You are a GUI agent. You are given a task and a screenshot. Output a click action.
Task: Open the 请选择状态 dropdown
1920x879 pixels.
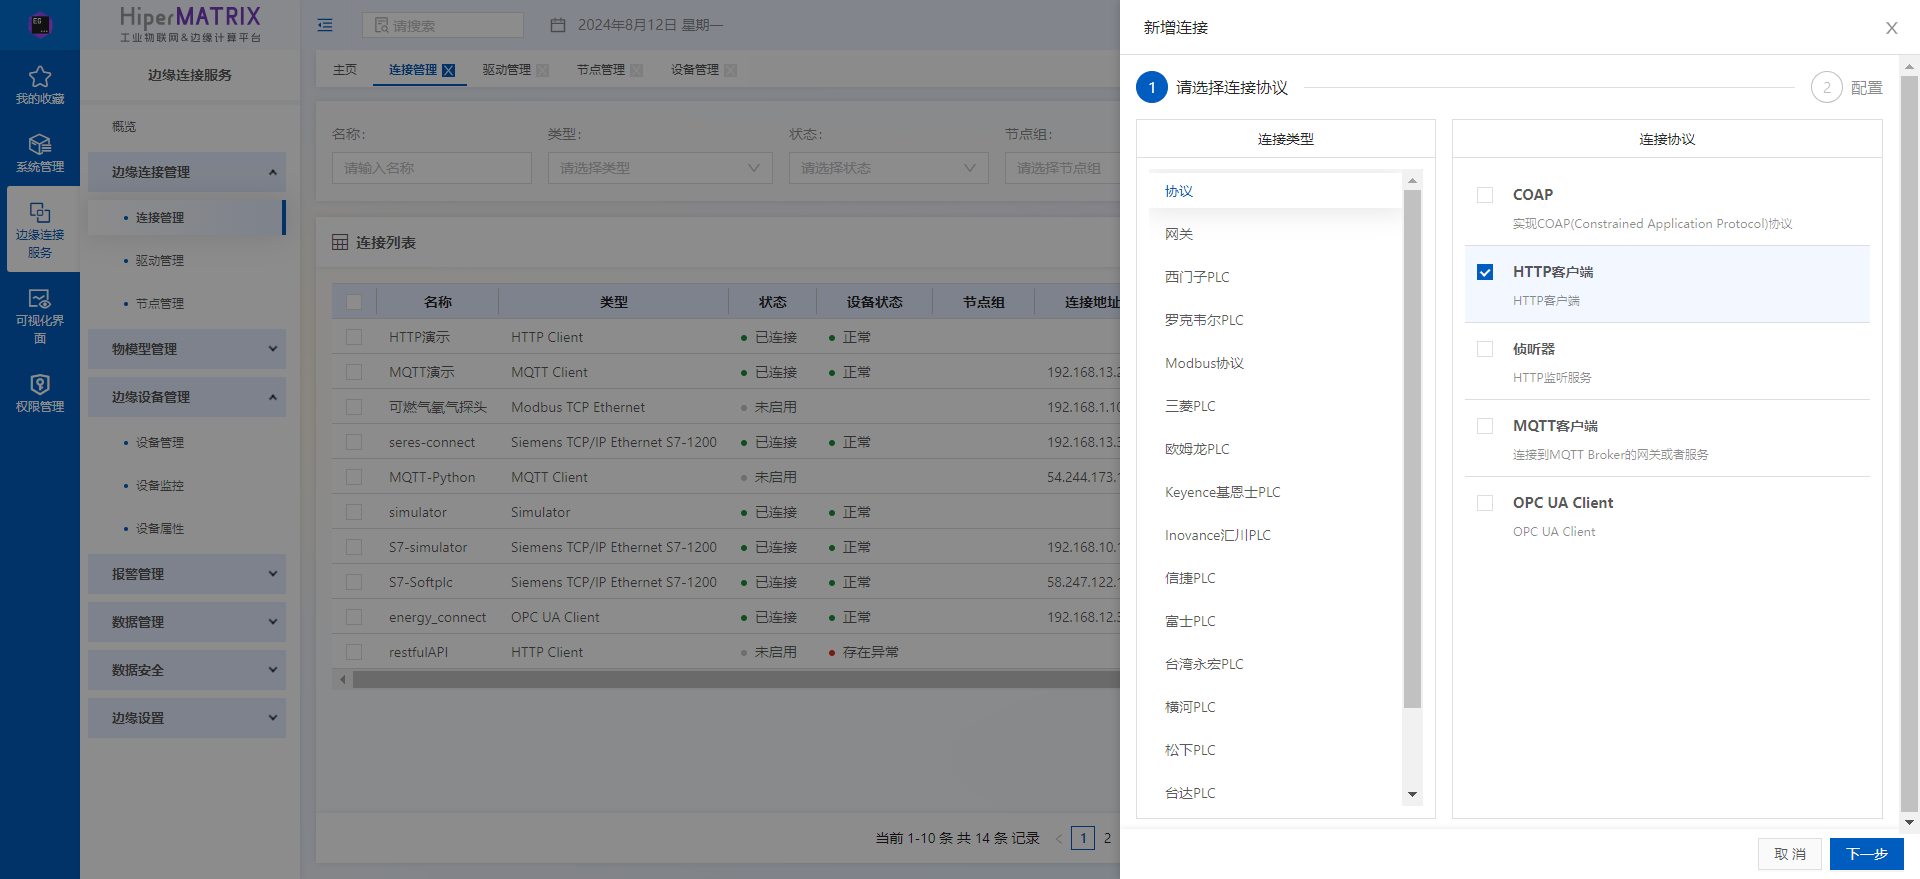(889, 168)
